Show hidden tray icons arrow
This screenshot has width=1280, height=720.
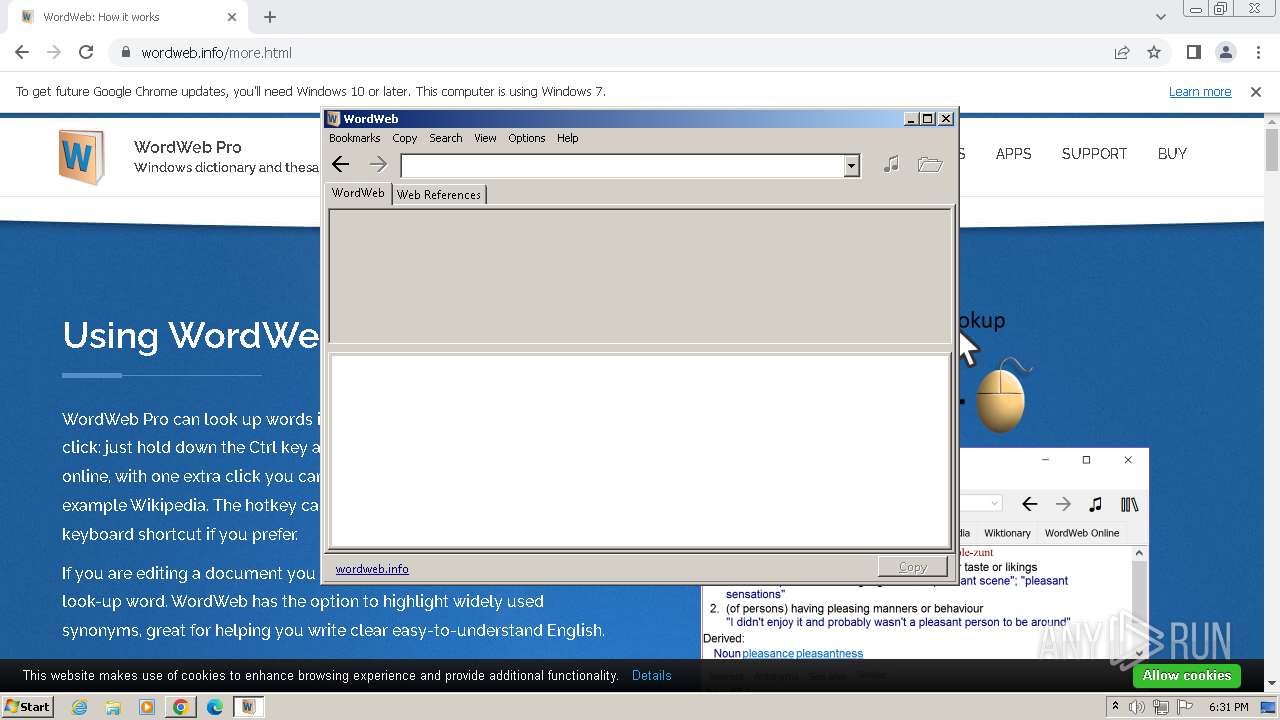tap(1115, 707)
